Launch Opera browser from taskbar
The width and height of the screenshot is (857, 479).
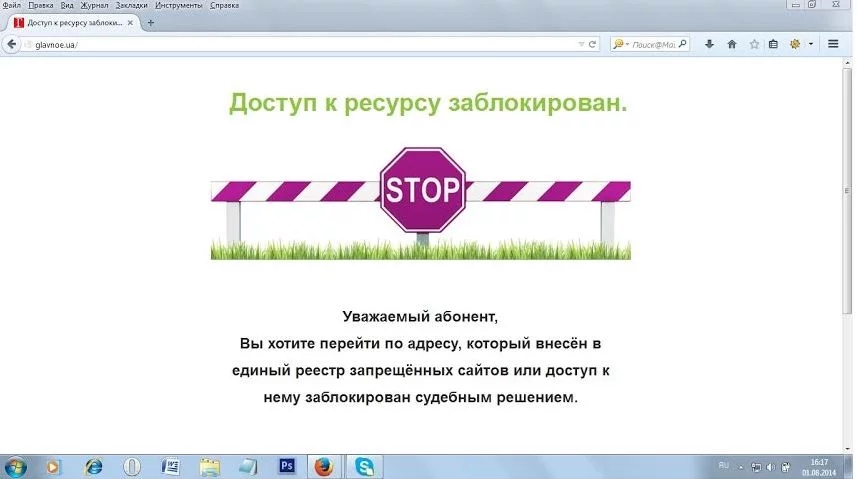pos(132,467)
